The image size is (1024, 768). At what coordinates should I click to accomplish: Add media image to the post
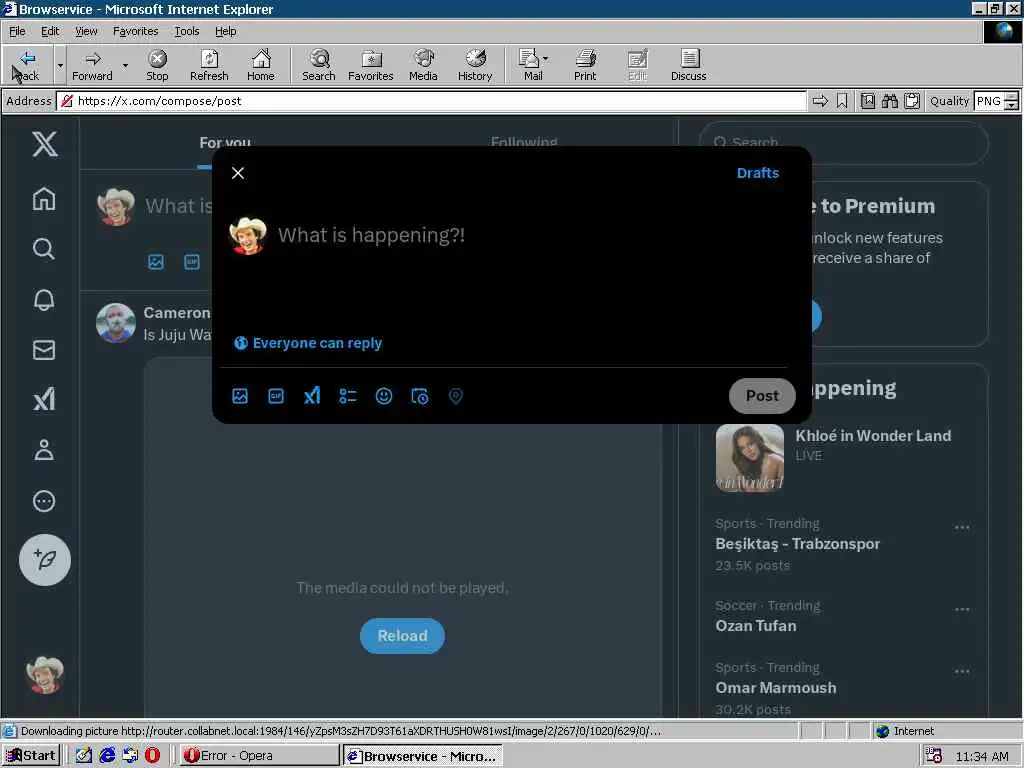click(240, 396)
